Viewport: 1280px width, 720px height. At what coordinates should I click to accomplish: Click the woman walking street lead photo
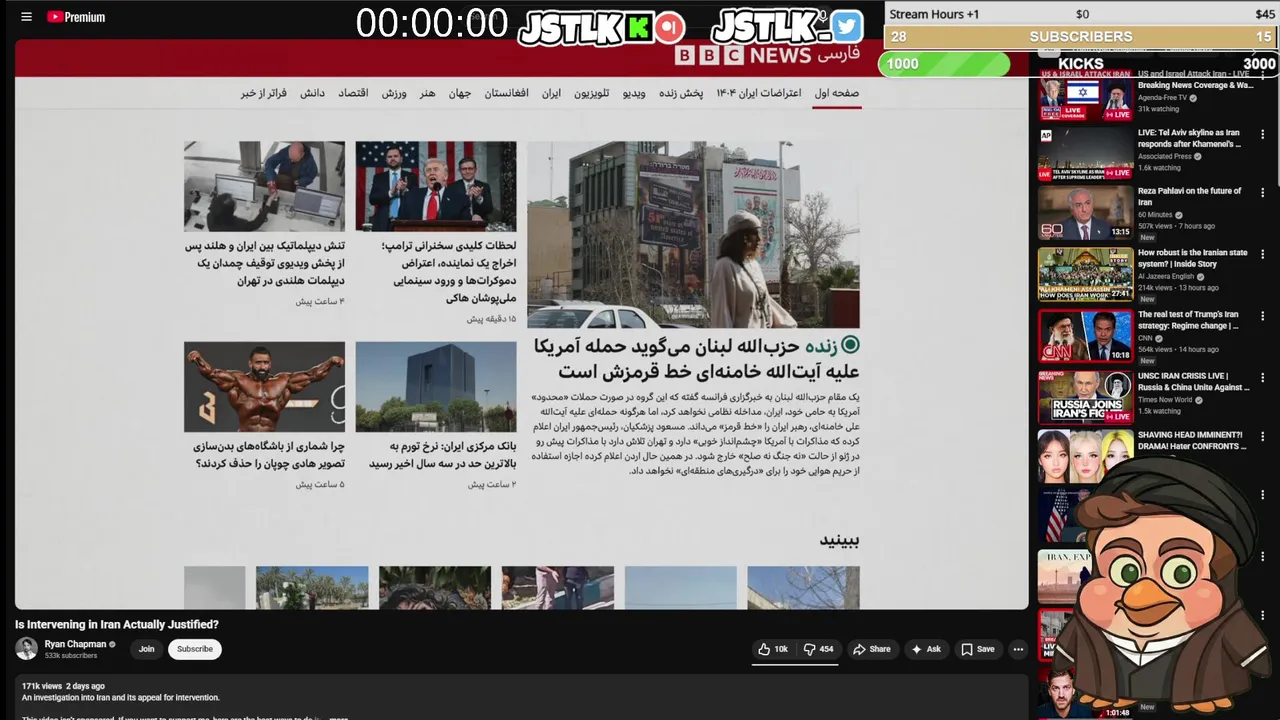click(x=693, y=234)
